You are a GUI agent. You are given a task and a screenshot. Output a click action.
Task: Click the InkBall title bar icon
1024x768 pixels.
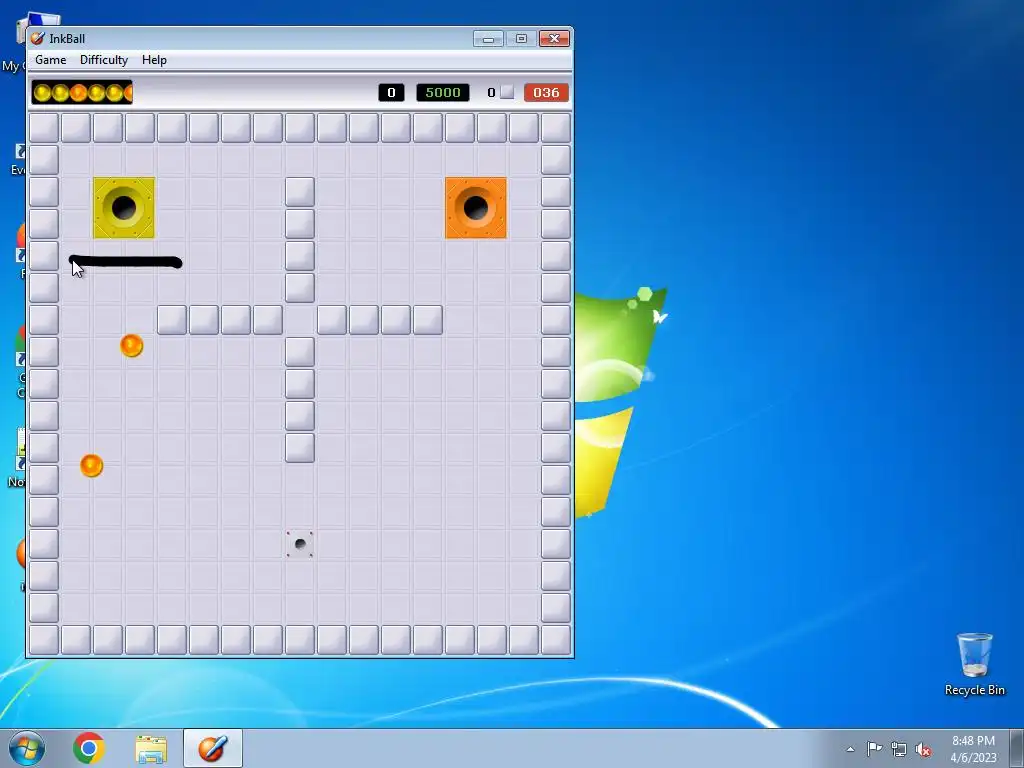[38, 39]
